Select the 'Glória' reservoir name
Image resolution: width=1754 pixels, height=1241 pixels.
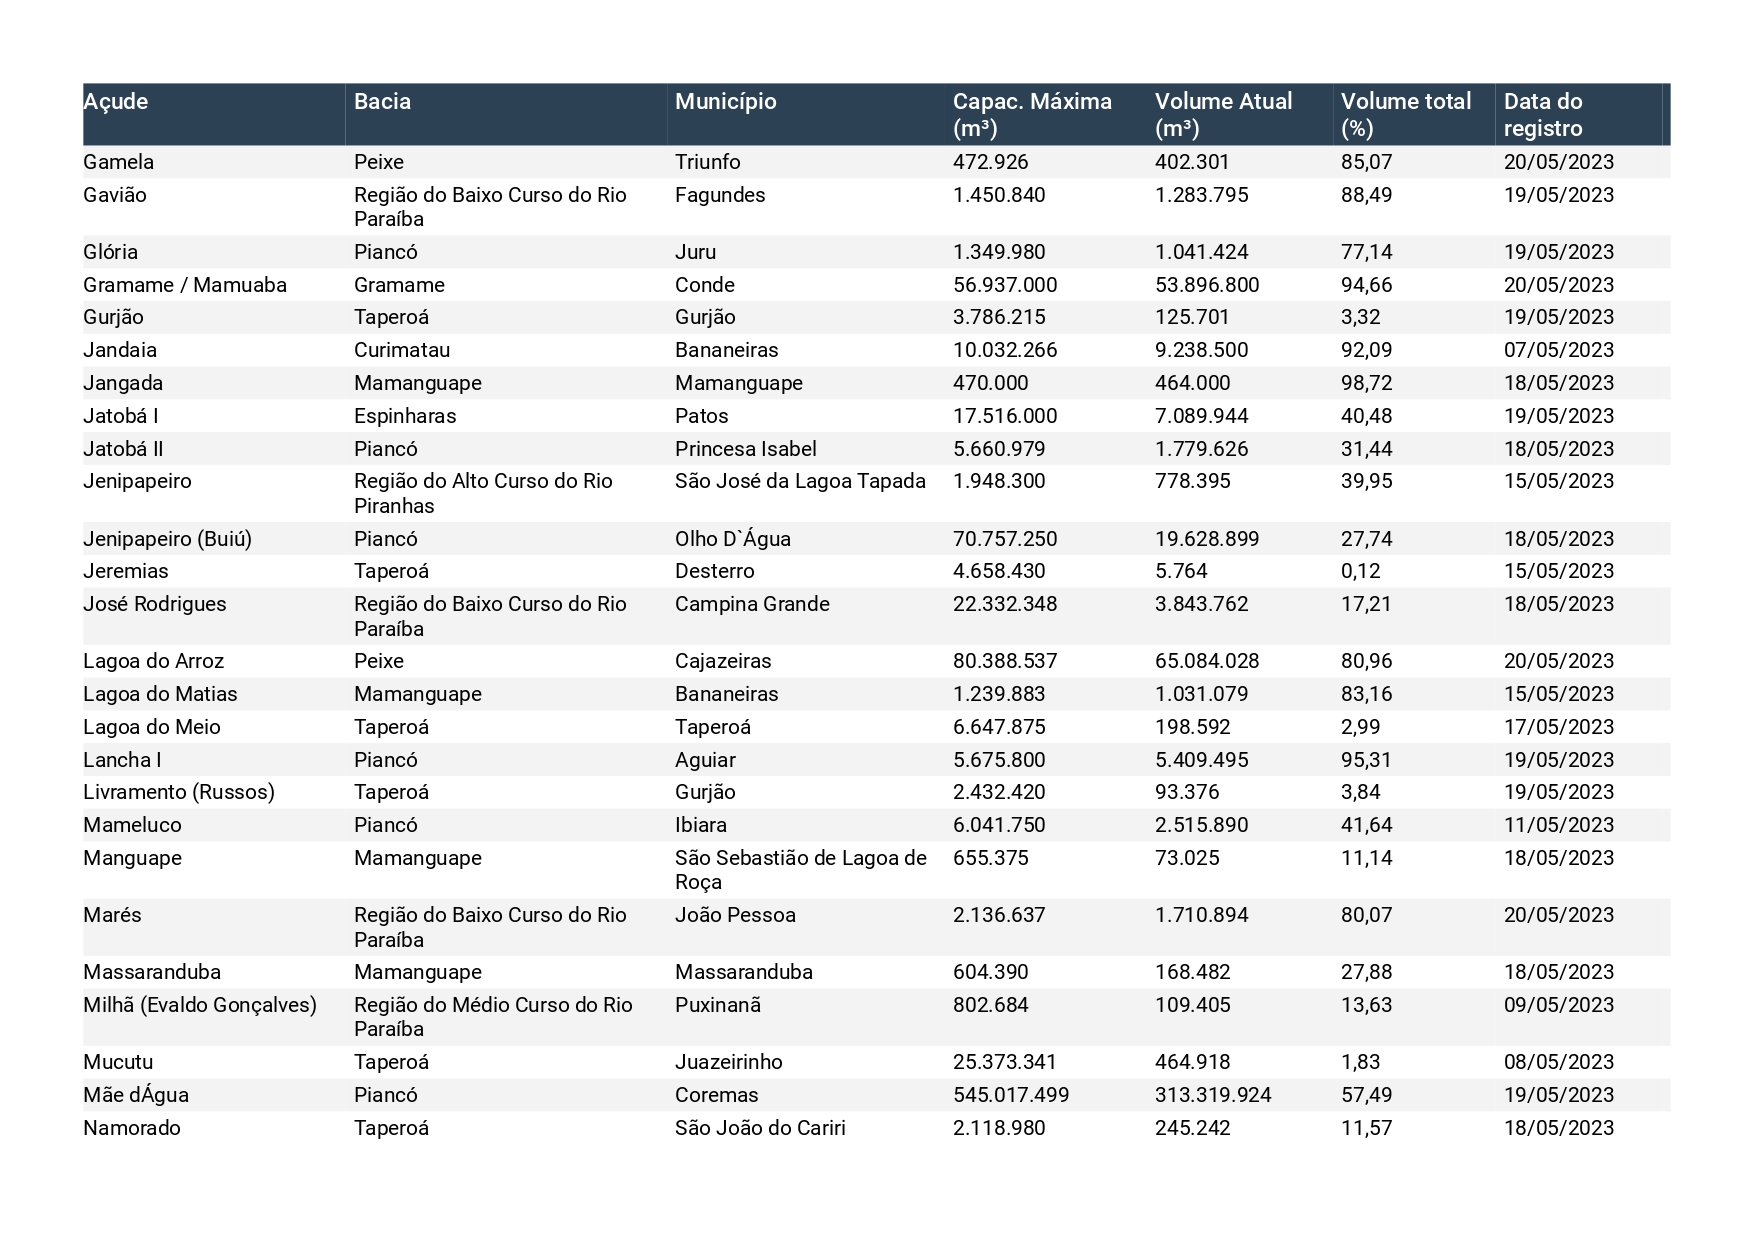coord(110,252)
